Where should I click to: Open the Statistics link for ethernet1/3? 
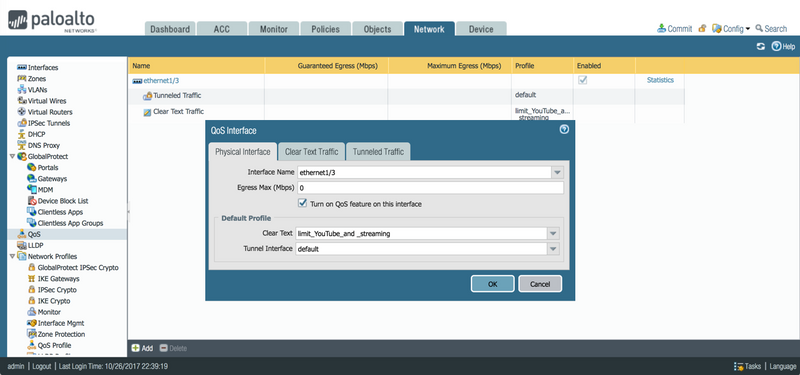[x=660, y=80]
